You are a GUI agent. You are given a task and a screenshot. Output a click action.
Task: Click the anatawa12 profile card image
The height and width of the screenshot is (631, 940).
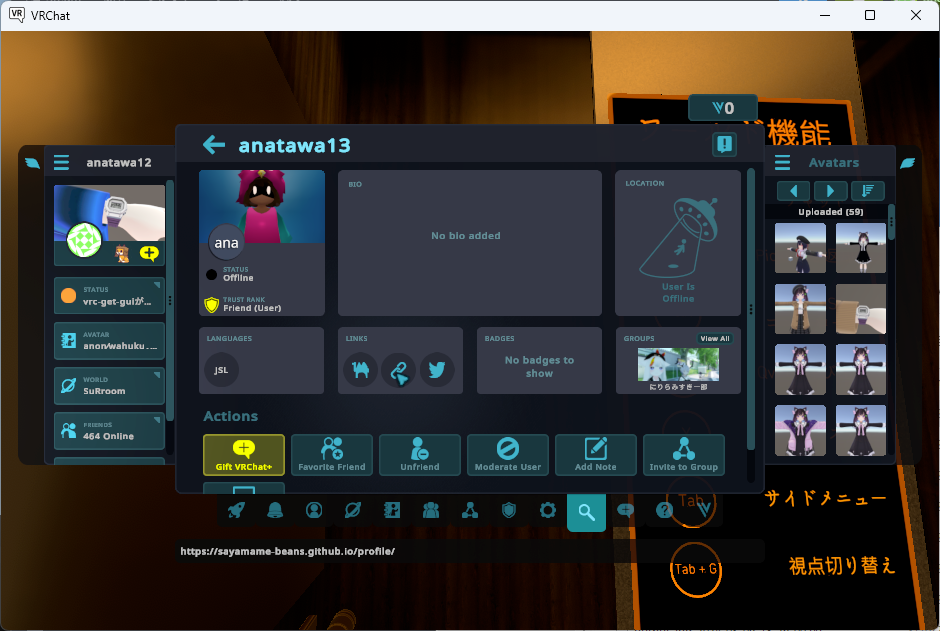pos(109,213)
